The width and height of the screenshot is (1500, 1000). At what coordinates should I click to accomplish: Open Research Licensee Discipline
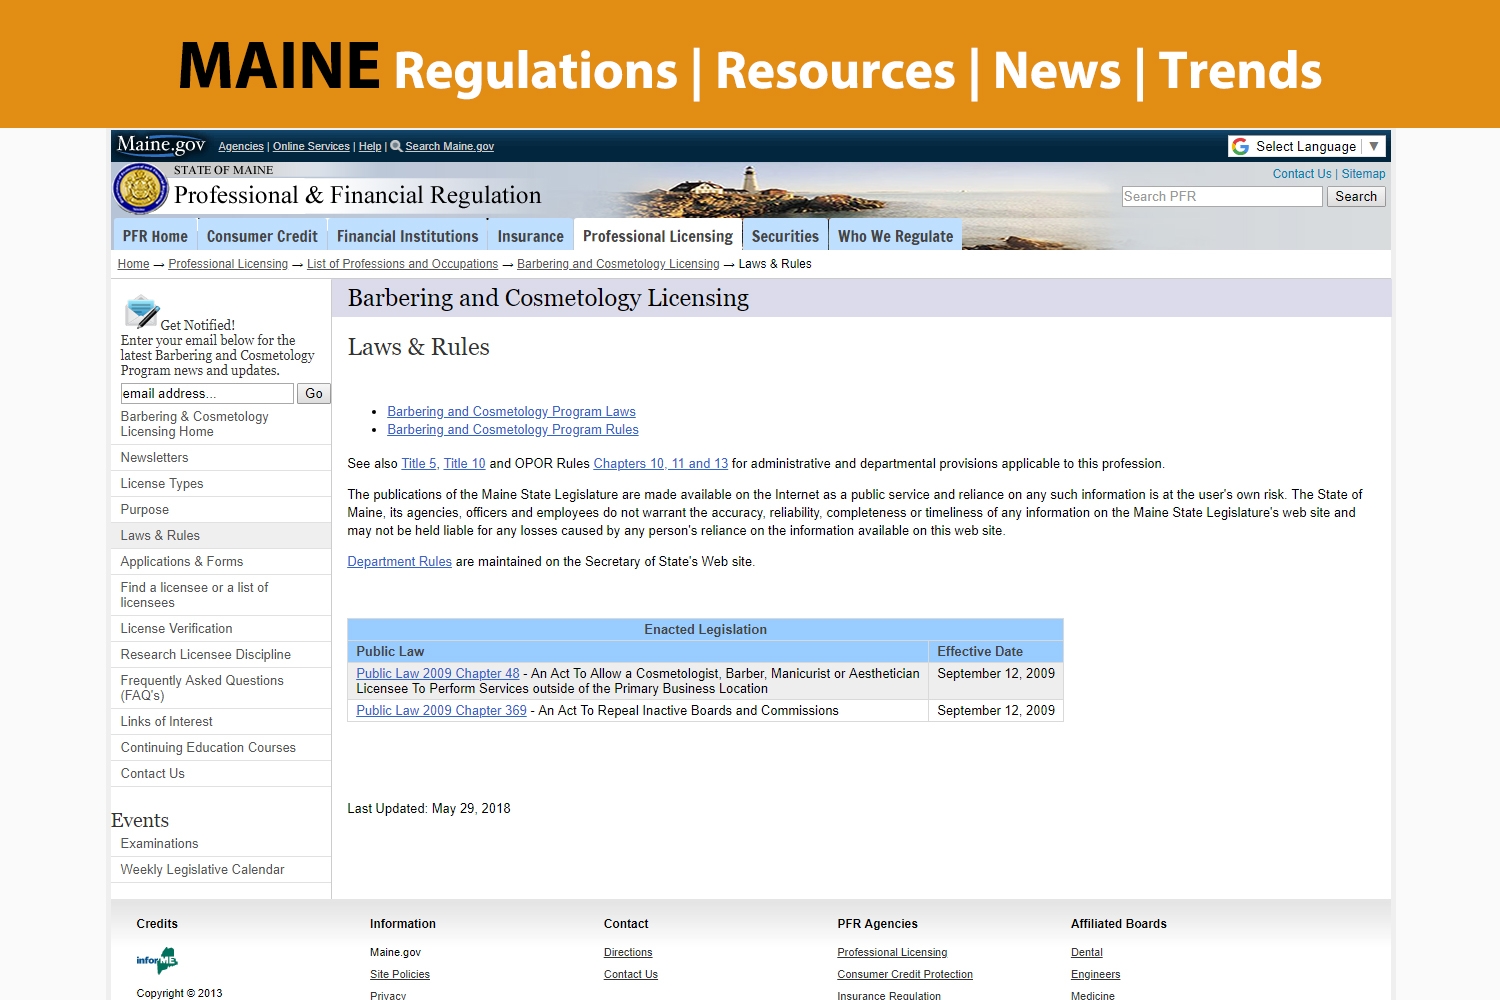click(221, 654)
